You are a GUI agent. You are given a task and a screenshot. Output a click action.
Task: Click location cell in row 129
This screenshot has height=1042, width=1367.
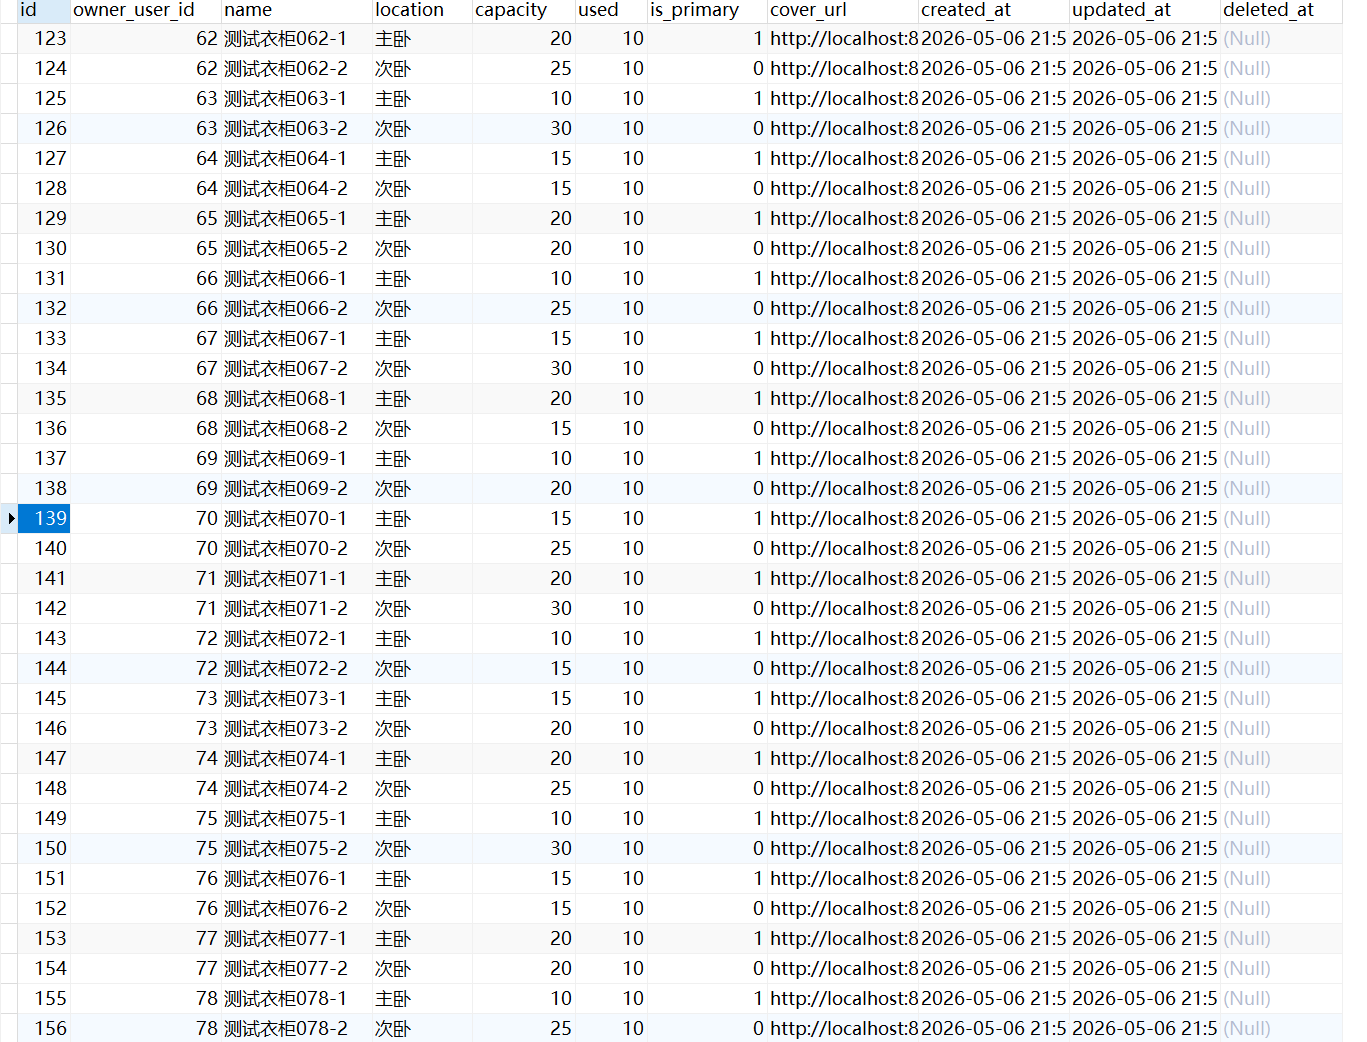422,218
